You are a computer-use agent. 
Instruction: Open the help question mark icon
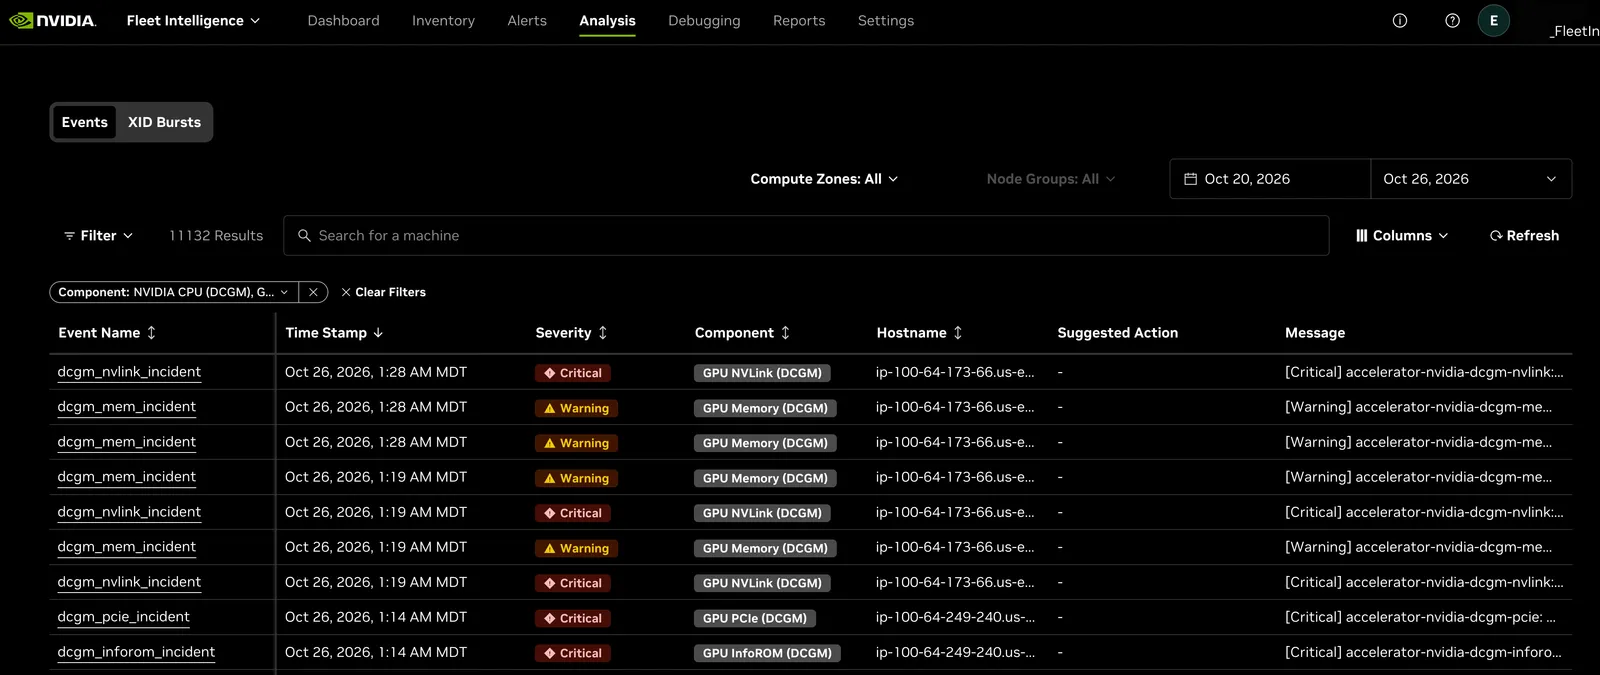(x=1452, y=20)
